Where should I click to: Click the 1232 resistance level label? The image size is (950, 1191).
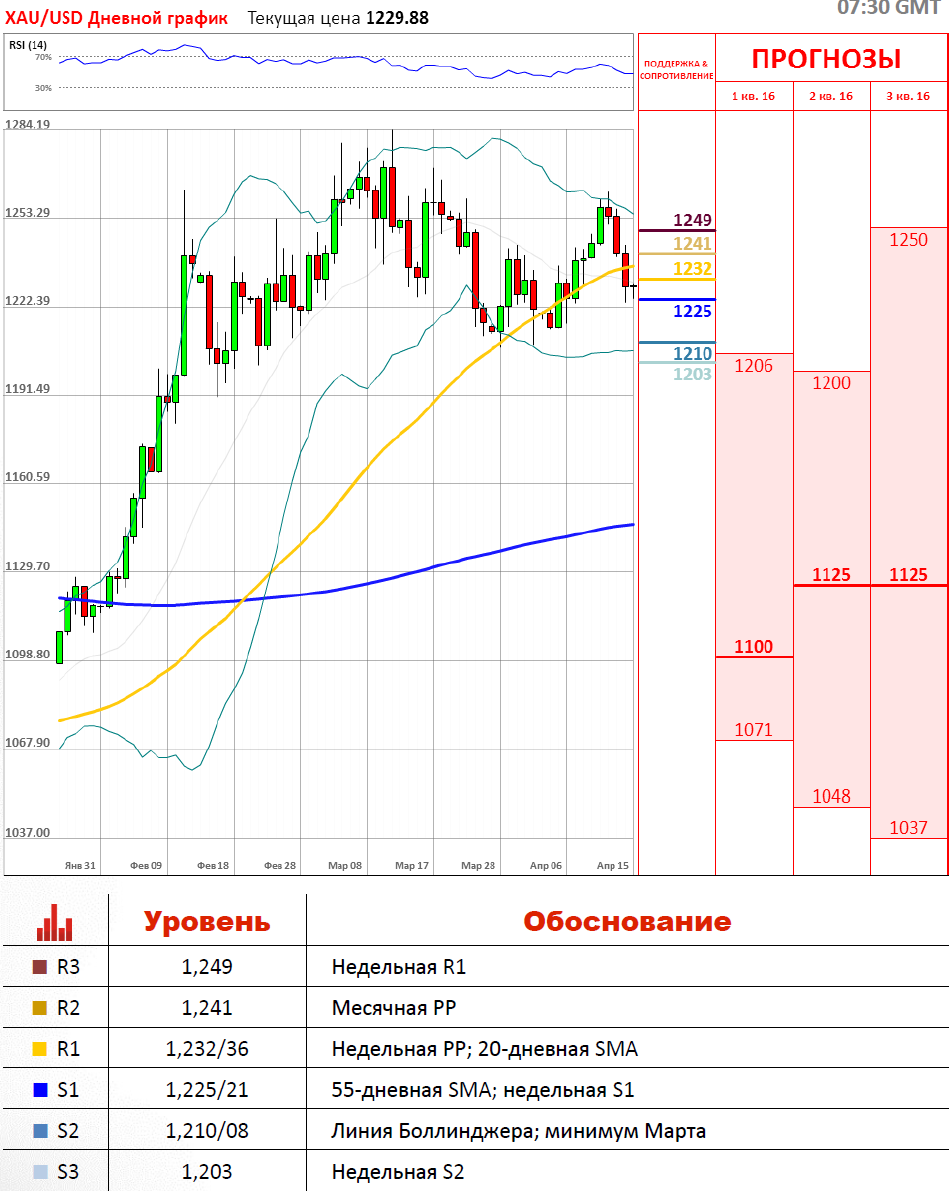tap(693, 269)
